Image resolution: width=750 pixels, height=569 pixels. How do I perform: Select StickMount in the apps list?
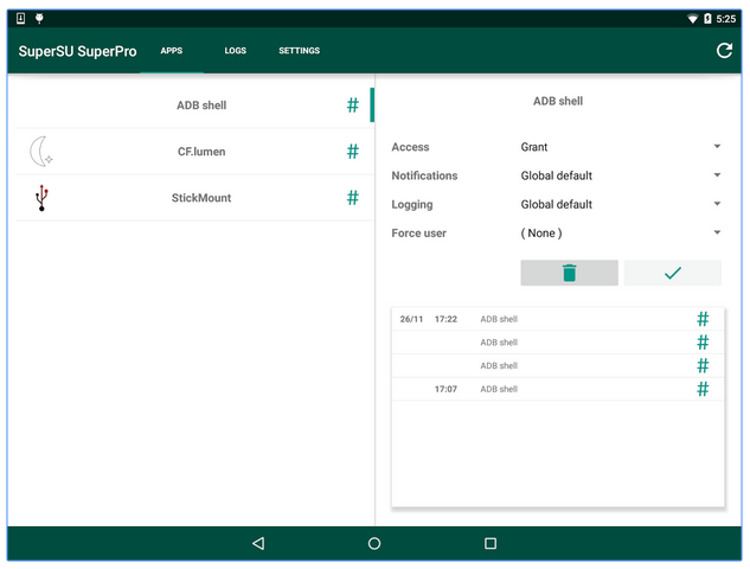194,197
